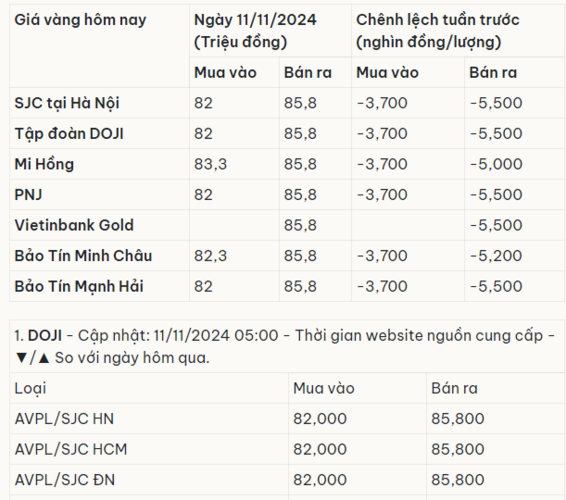Select Bảo Tín Minh Châu row label
This screenshot has height=500, width=566.
(x=83, y=256)
